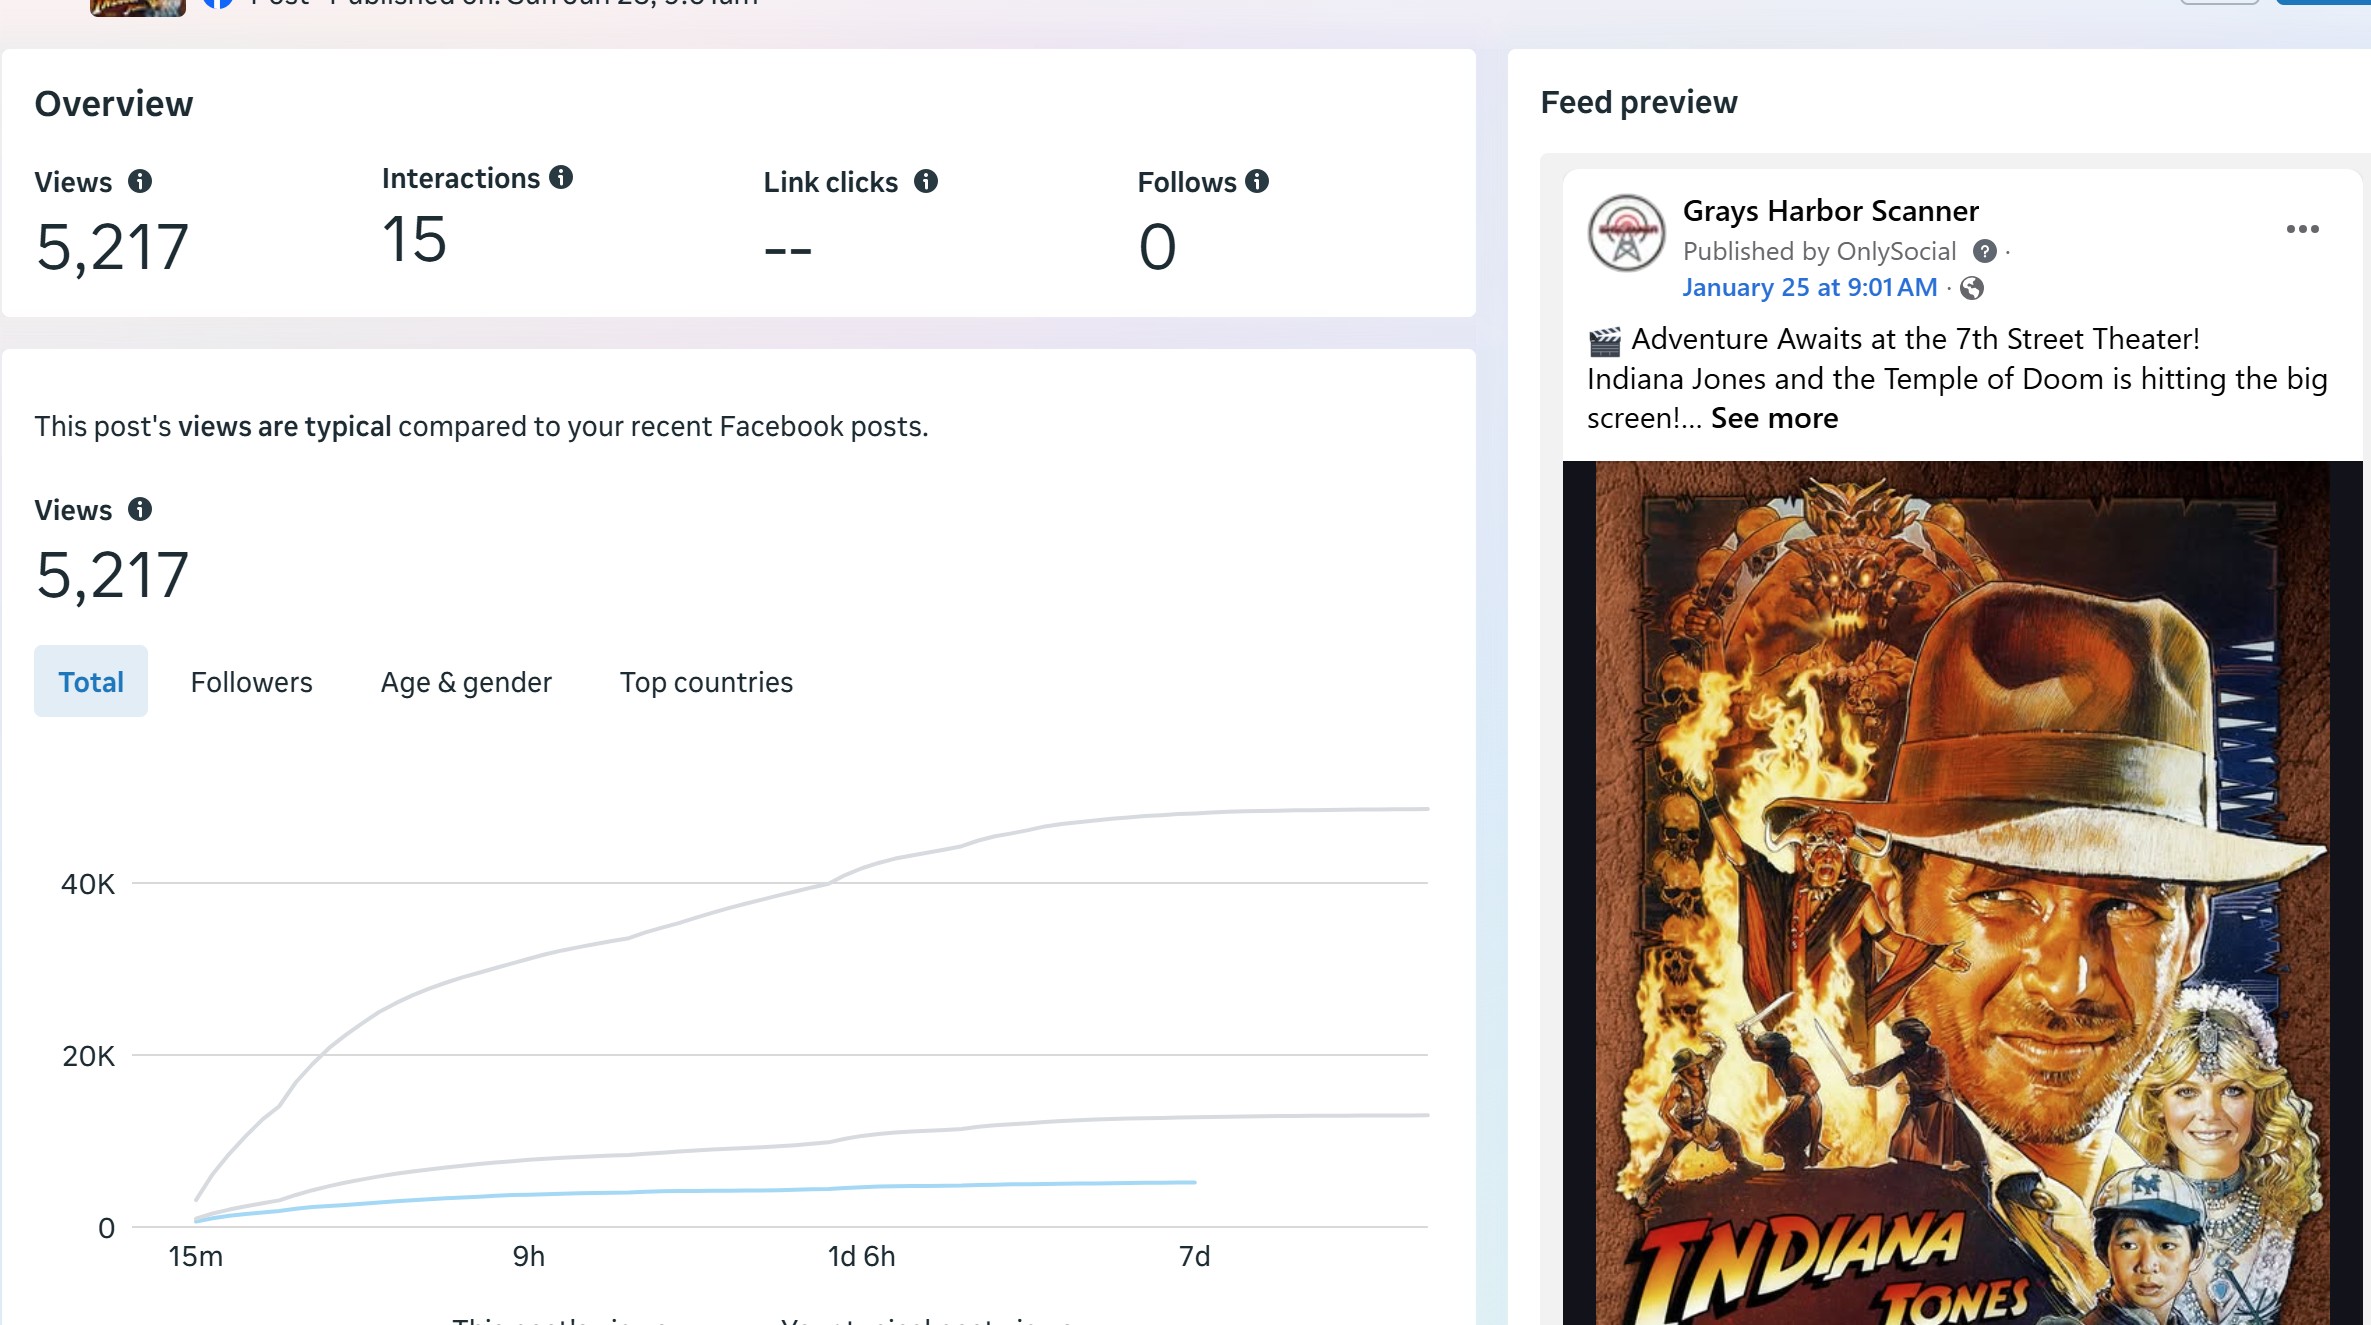Click the Interactions info icon

[x=561, y=177]
